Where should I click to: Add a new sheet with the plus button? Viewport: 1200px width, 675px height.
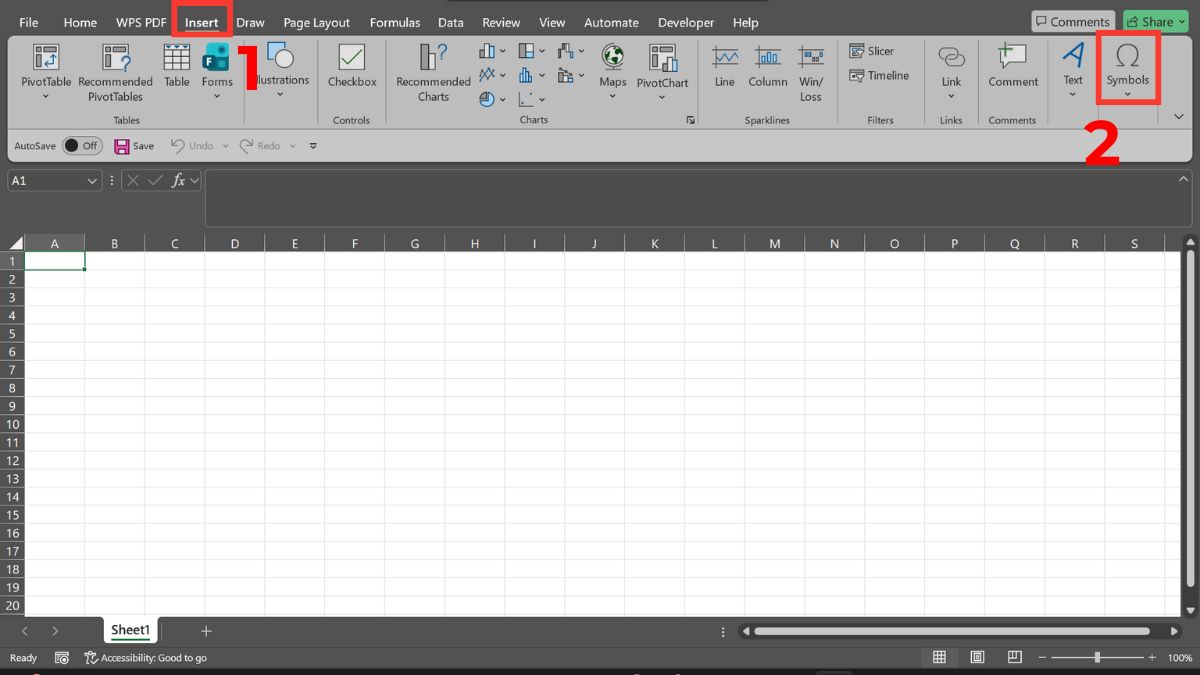click(x=206, y=630)
